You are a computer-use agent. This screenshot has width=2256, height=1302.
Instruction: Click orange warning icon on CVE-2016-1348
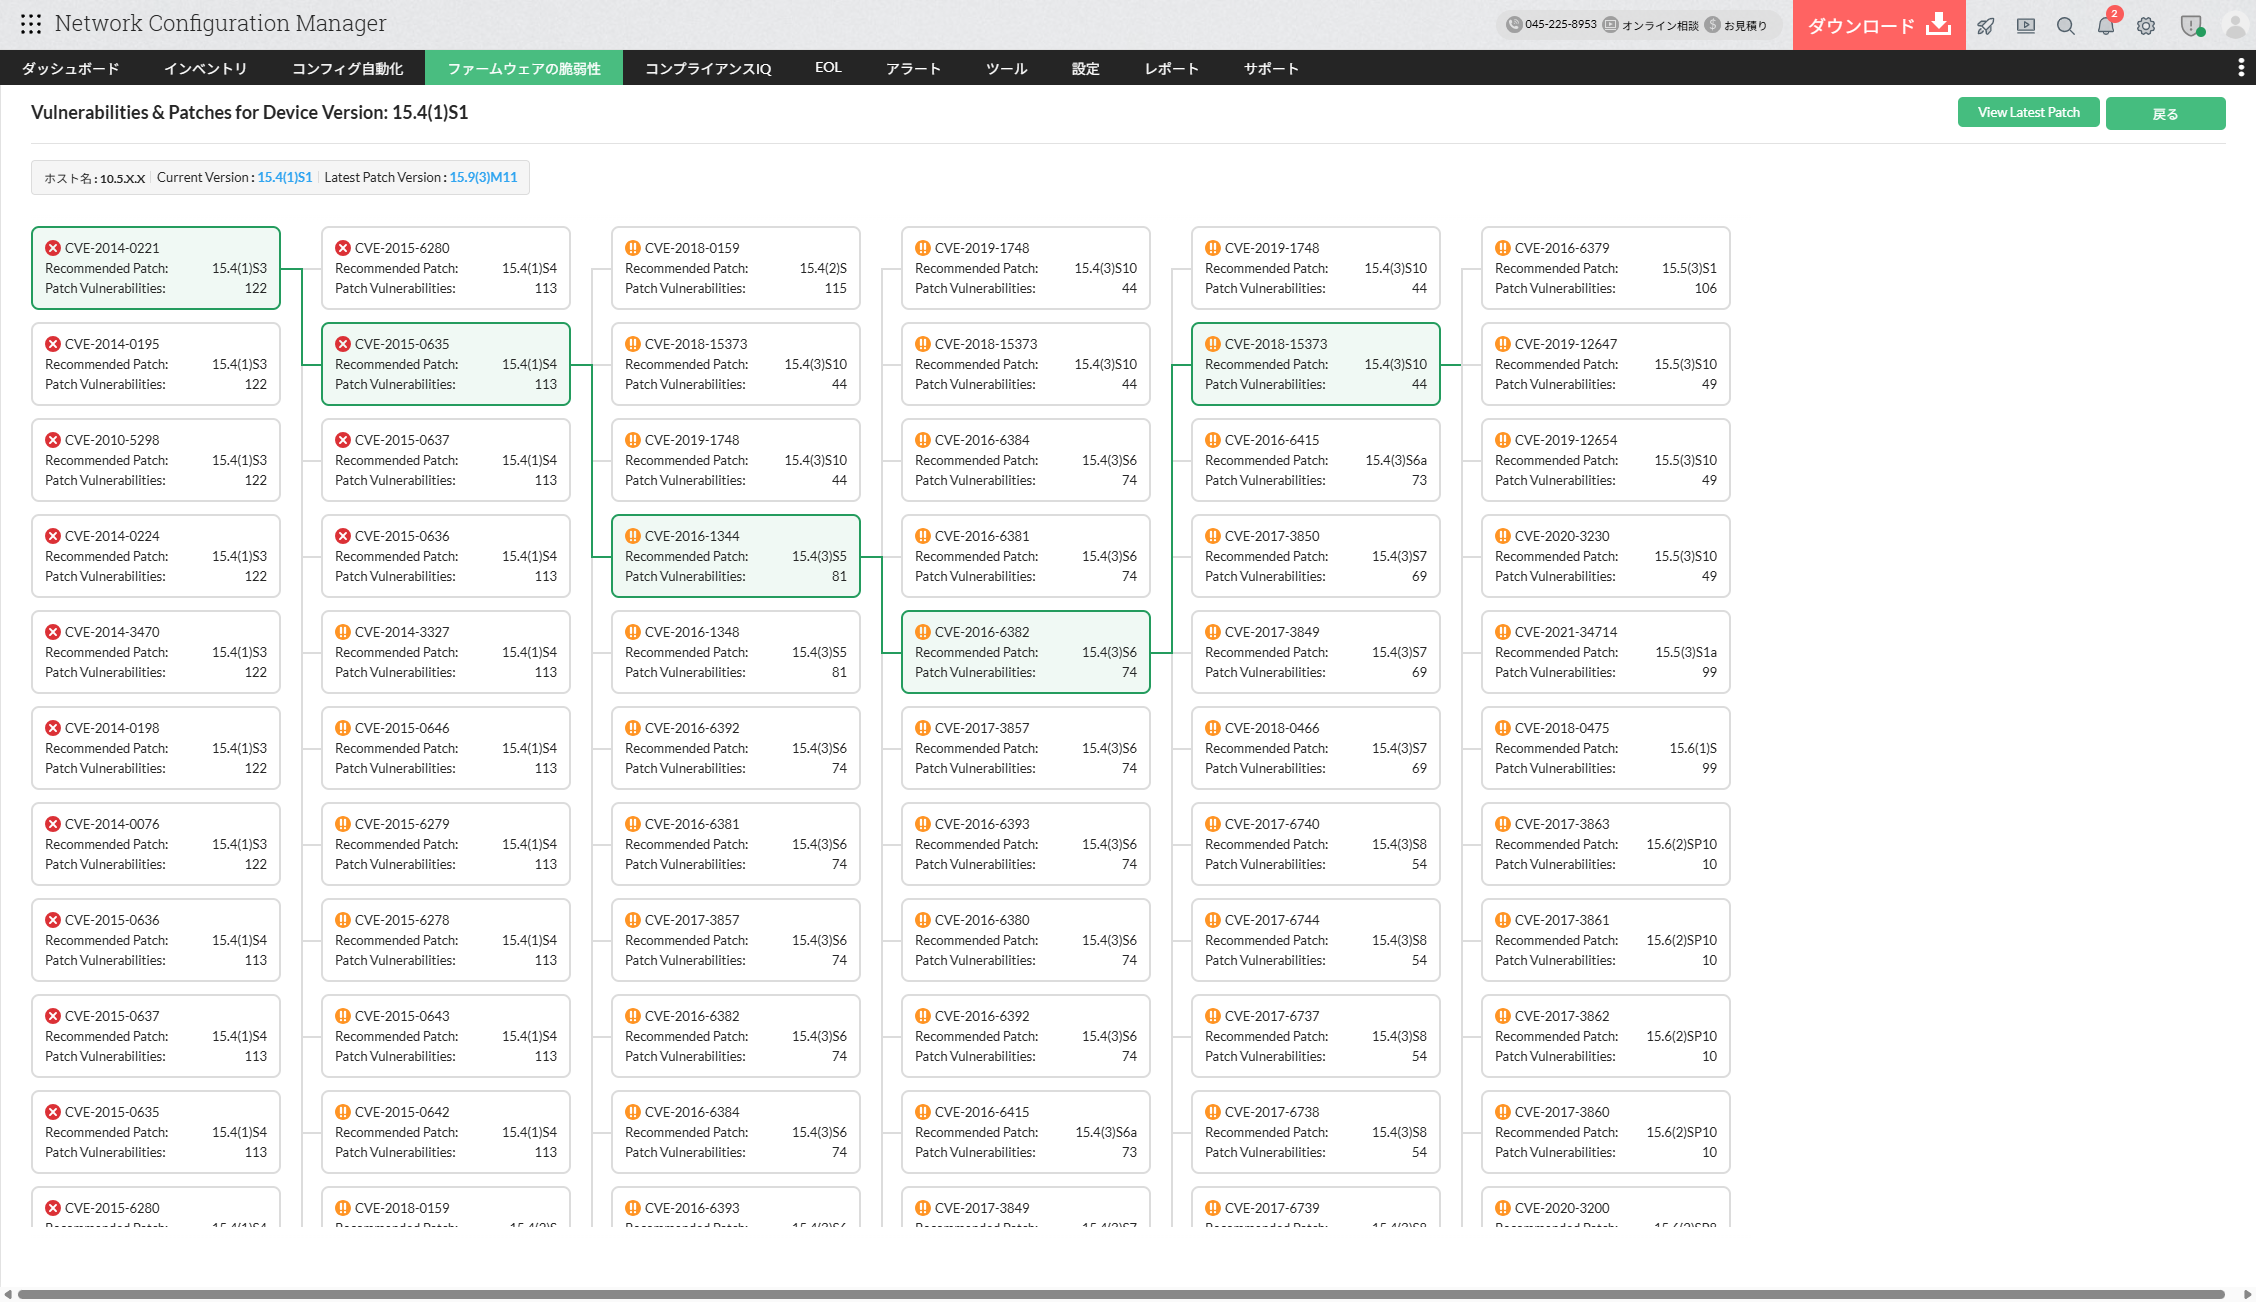tap(633, 632)
